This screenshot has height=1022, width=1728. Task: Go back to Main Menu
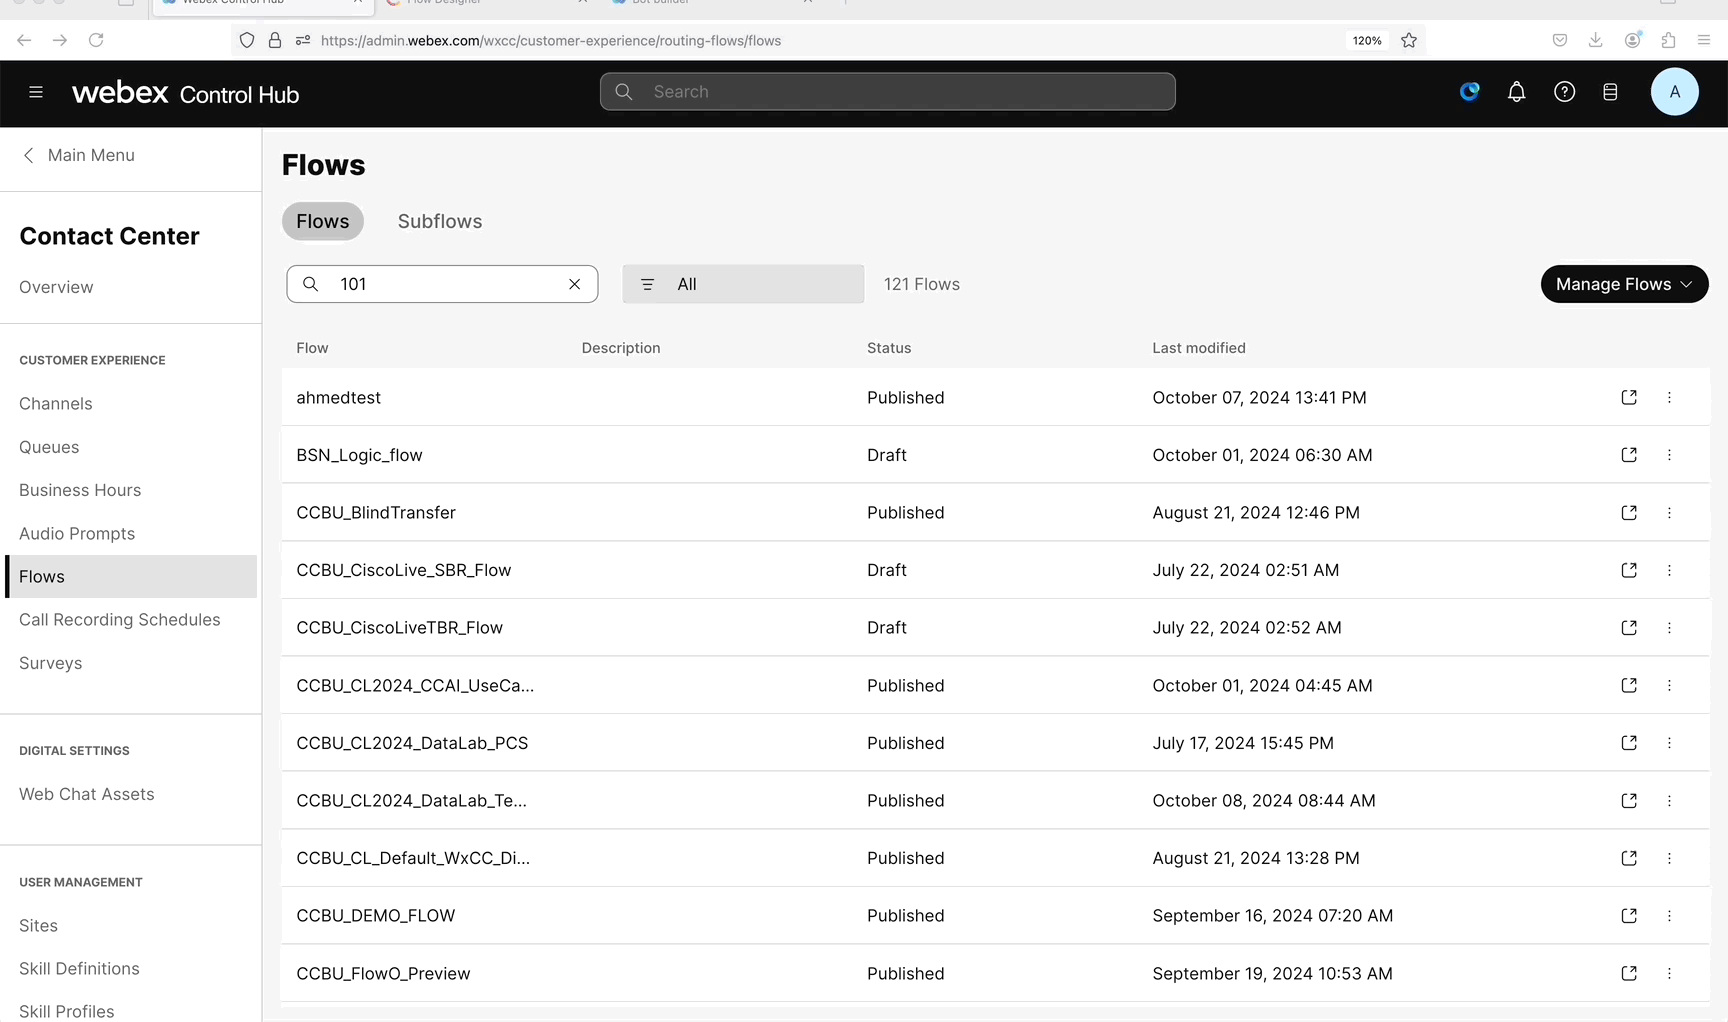tap(78, 155)
